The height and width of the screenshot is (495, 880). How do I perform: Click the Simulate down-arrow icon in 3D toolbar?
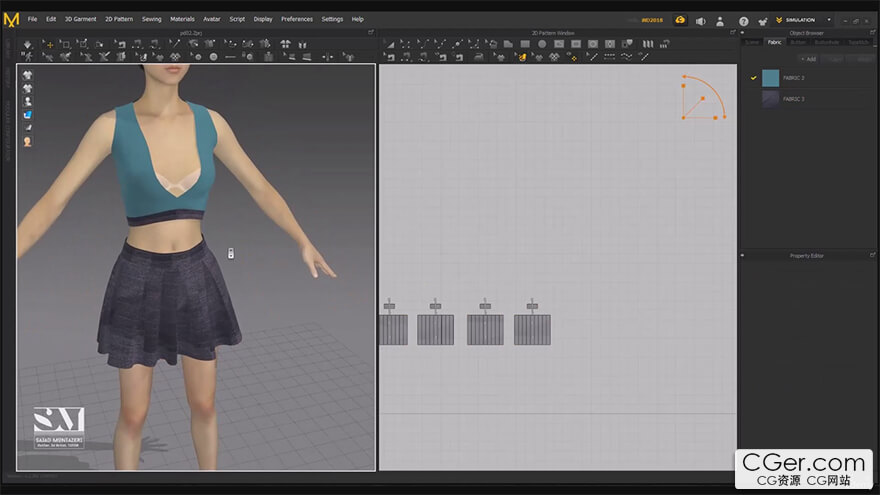[x=26, y=44]
